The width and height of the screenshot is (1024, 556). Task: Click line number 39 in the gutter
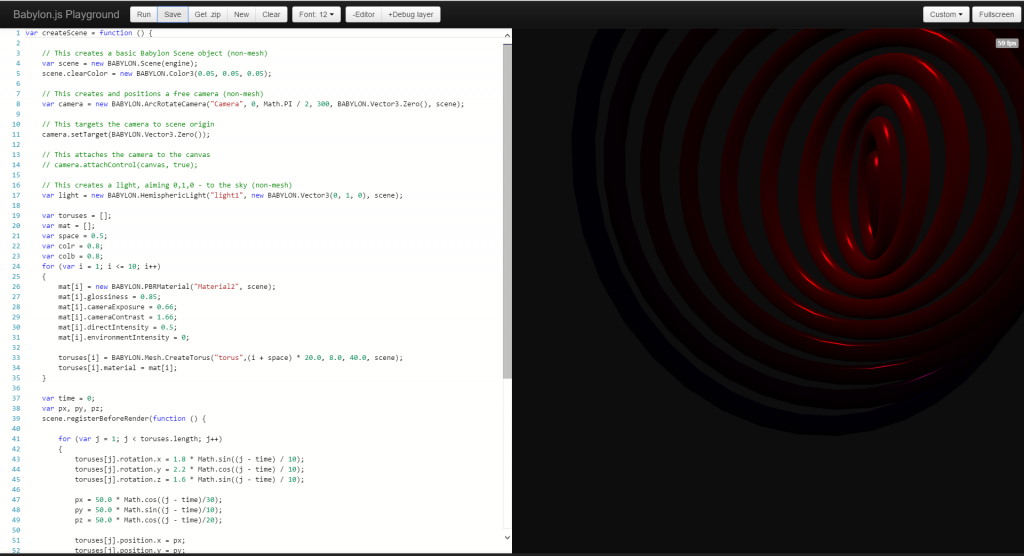[x=16, y=419]
